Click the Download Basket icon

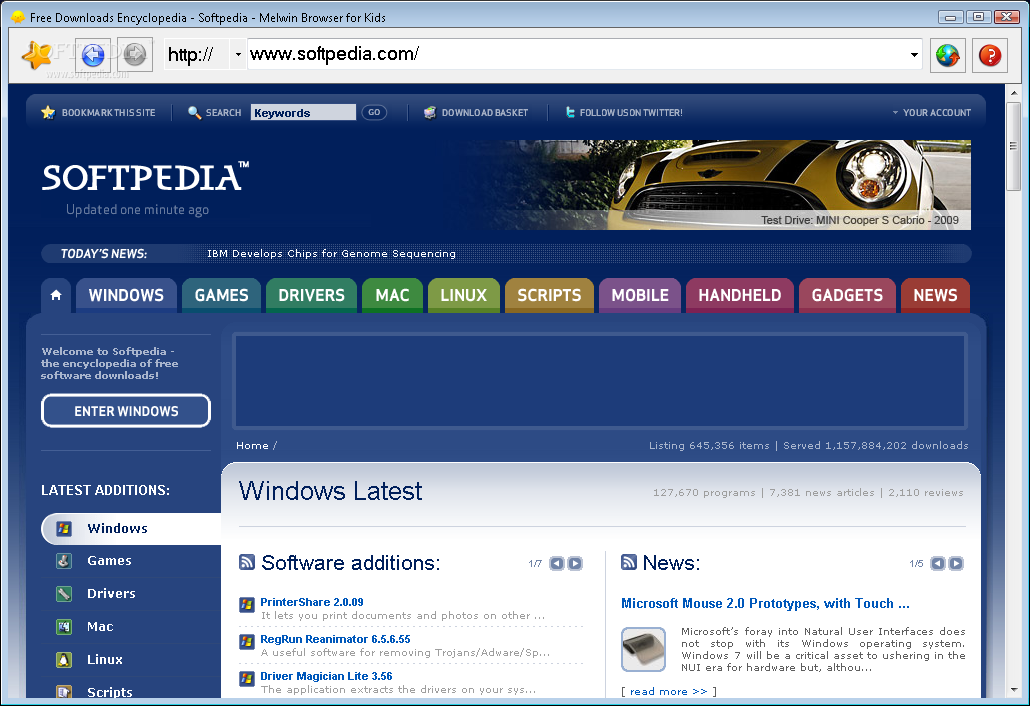pos(430,112)
